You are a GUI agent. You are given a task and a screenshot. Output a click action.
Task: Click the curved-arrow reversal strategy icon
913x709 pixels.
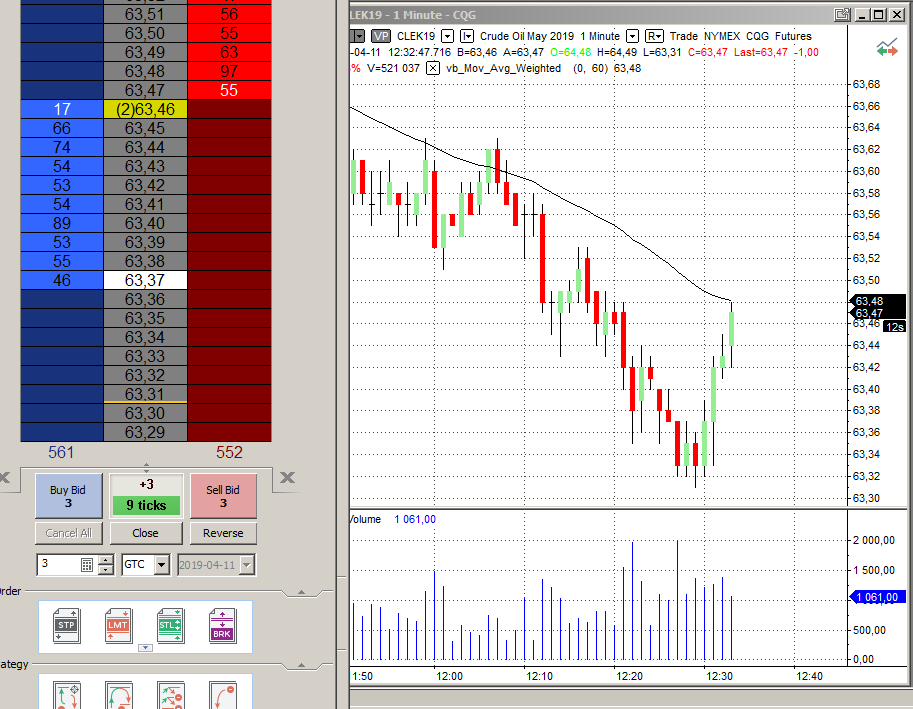coord(118,696)
